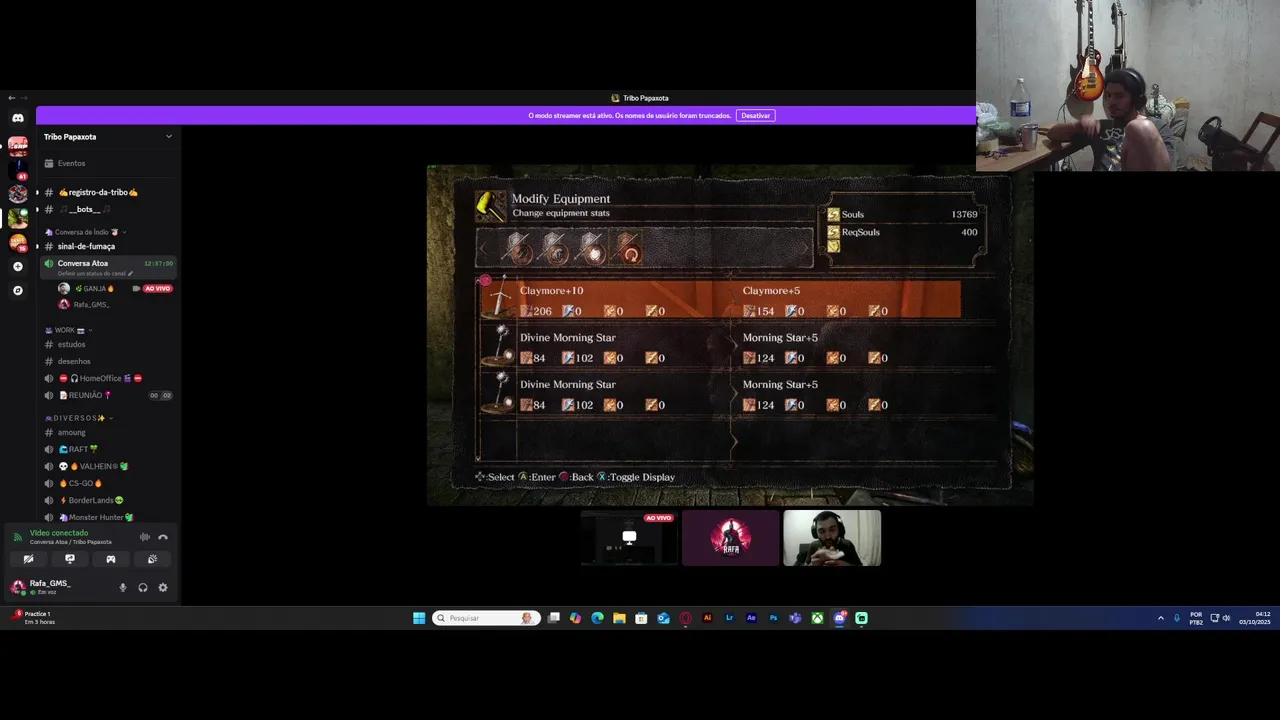1280x720 pixels.
Task: Mute microphone in Discord user panel
Action: point(123,588)
